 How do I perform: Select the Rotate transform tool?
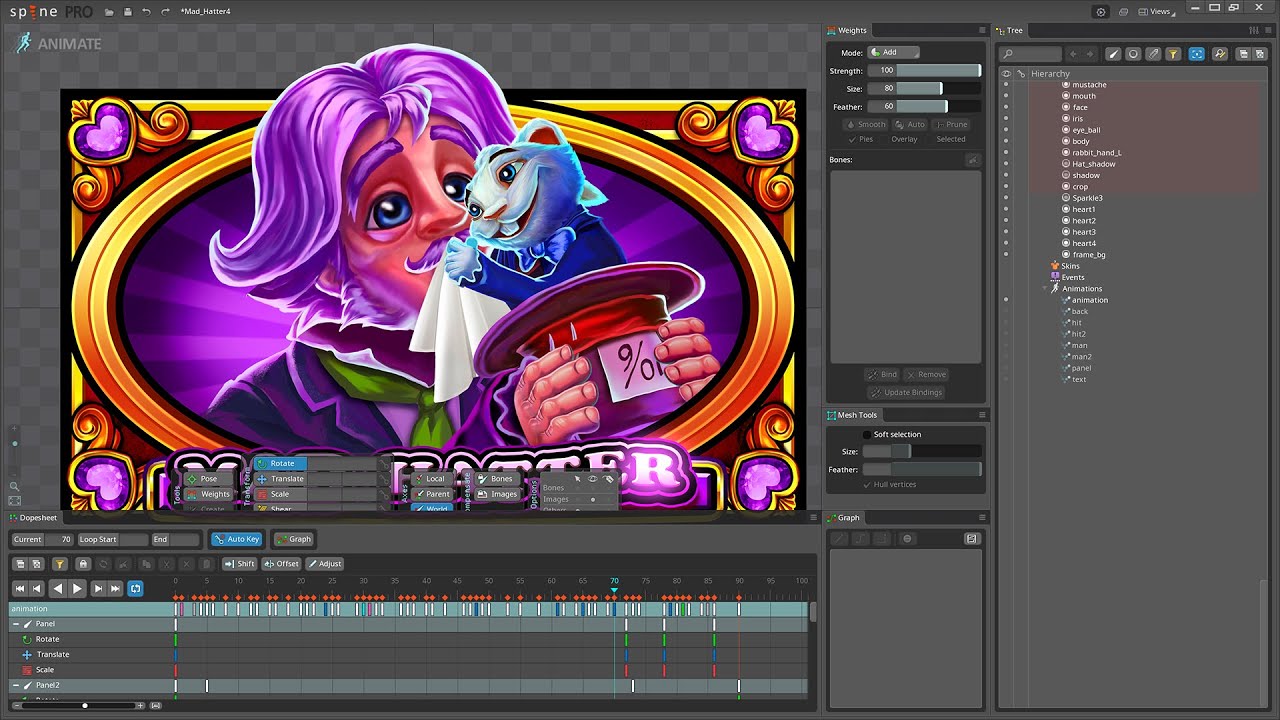pos(281,464)
